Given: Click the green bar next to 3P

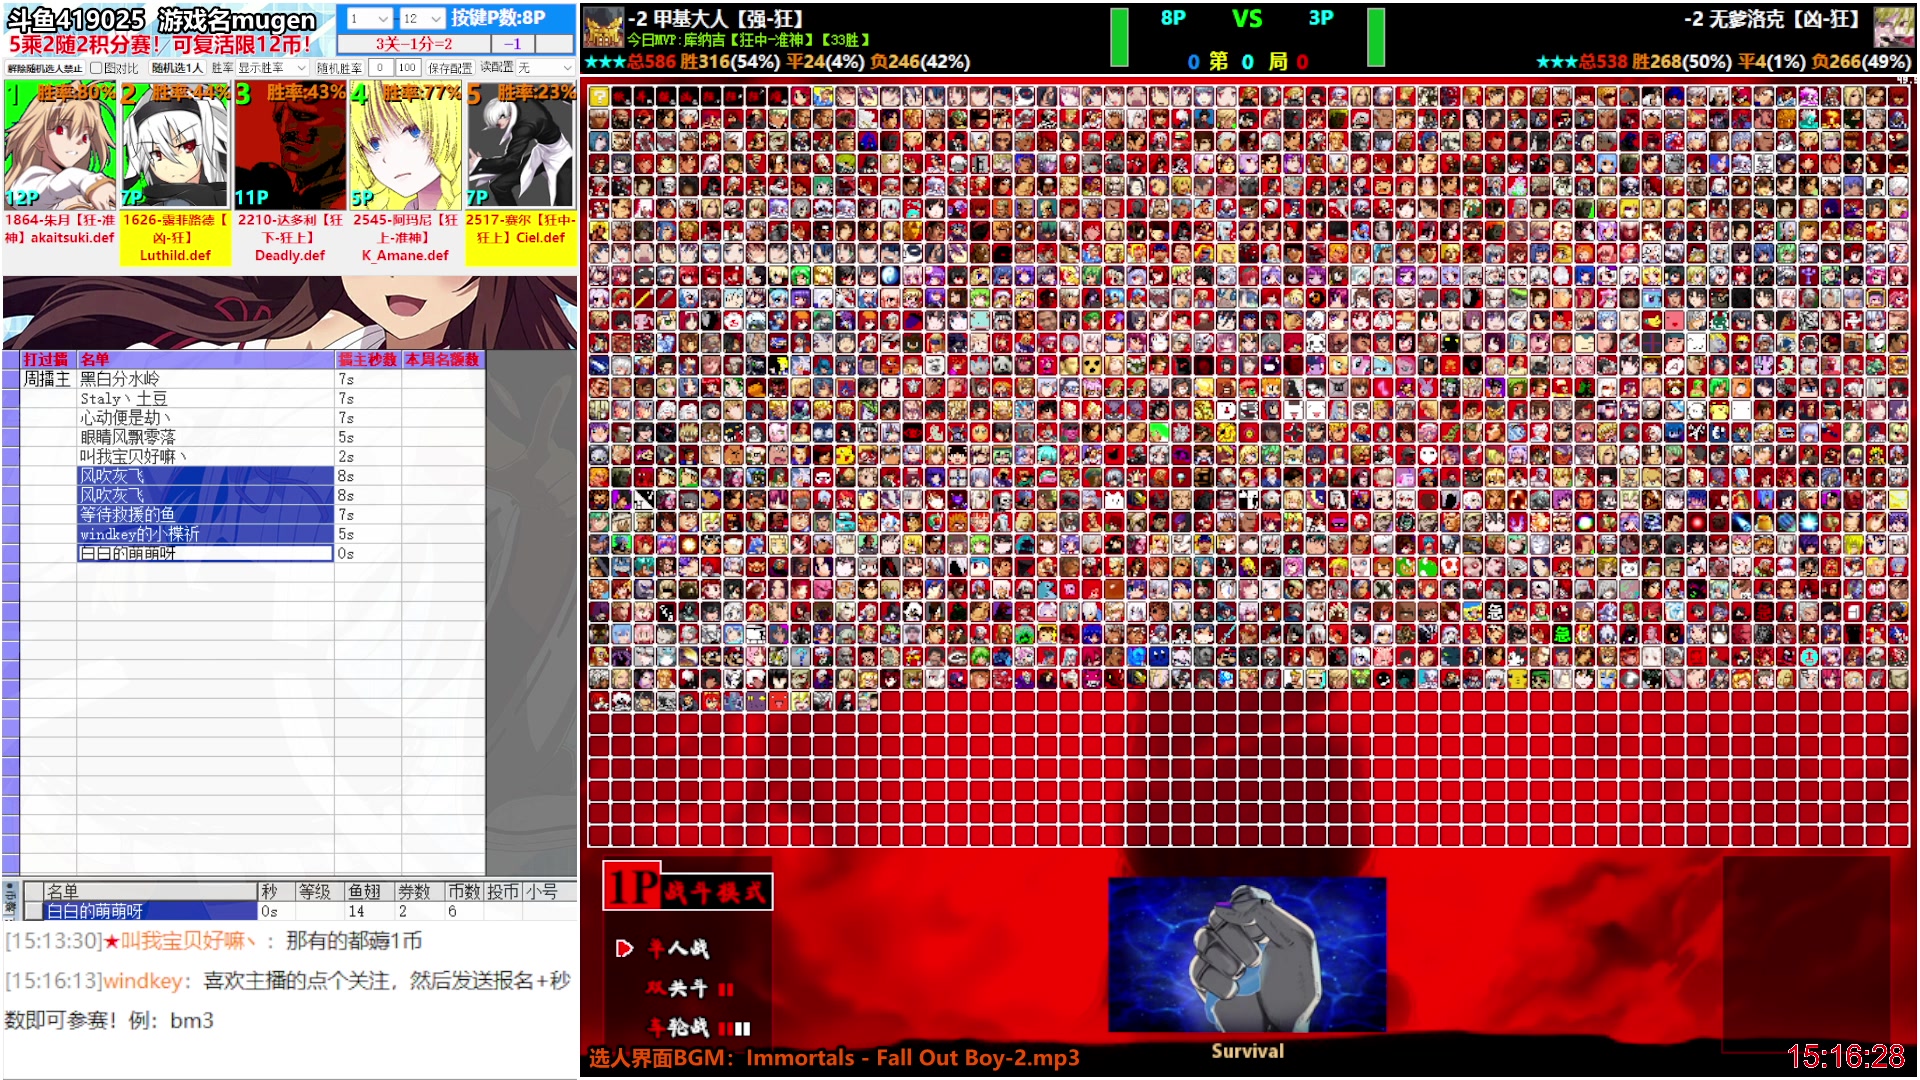Looking at the screenshot, I should [x=1376, y=38].
